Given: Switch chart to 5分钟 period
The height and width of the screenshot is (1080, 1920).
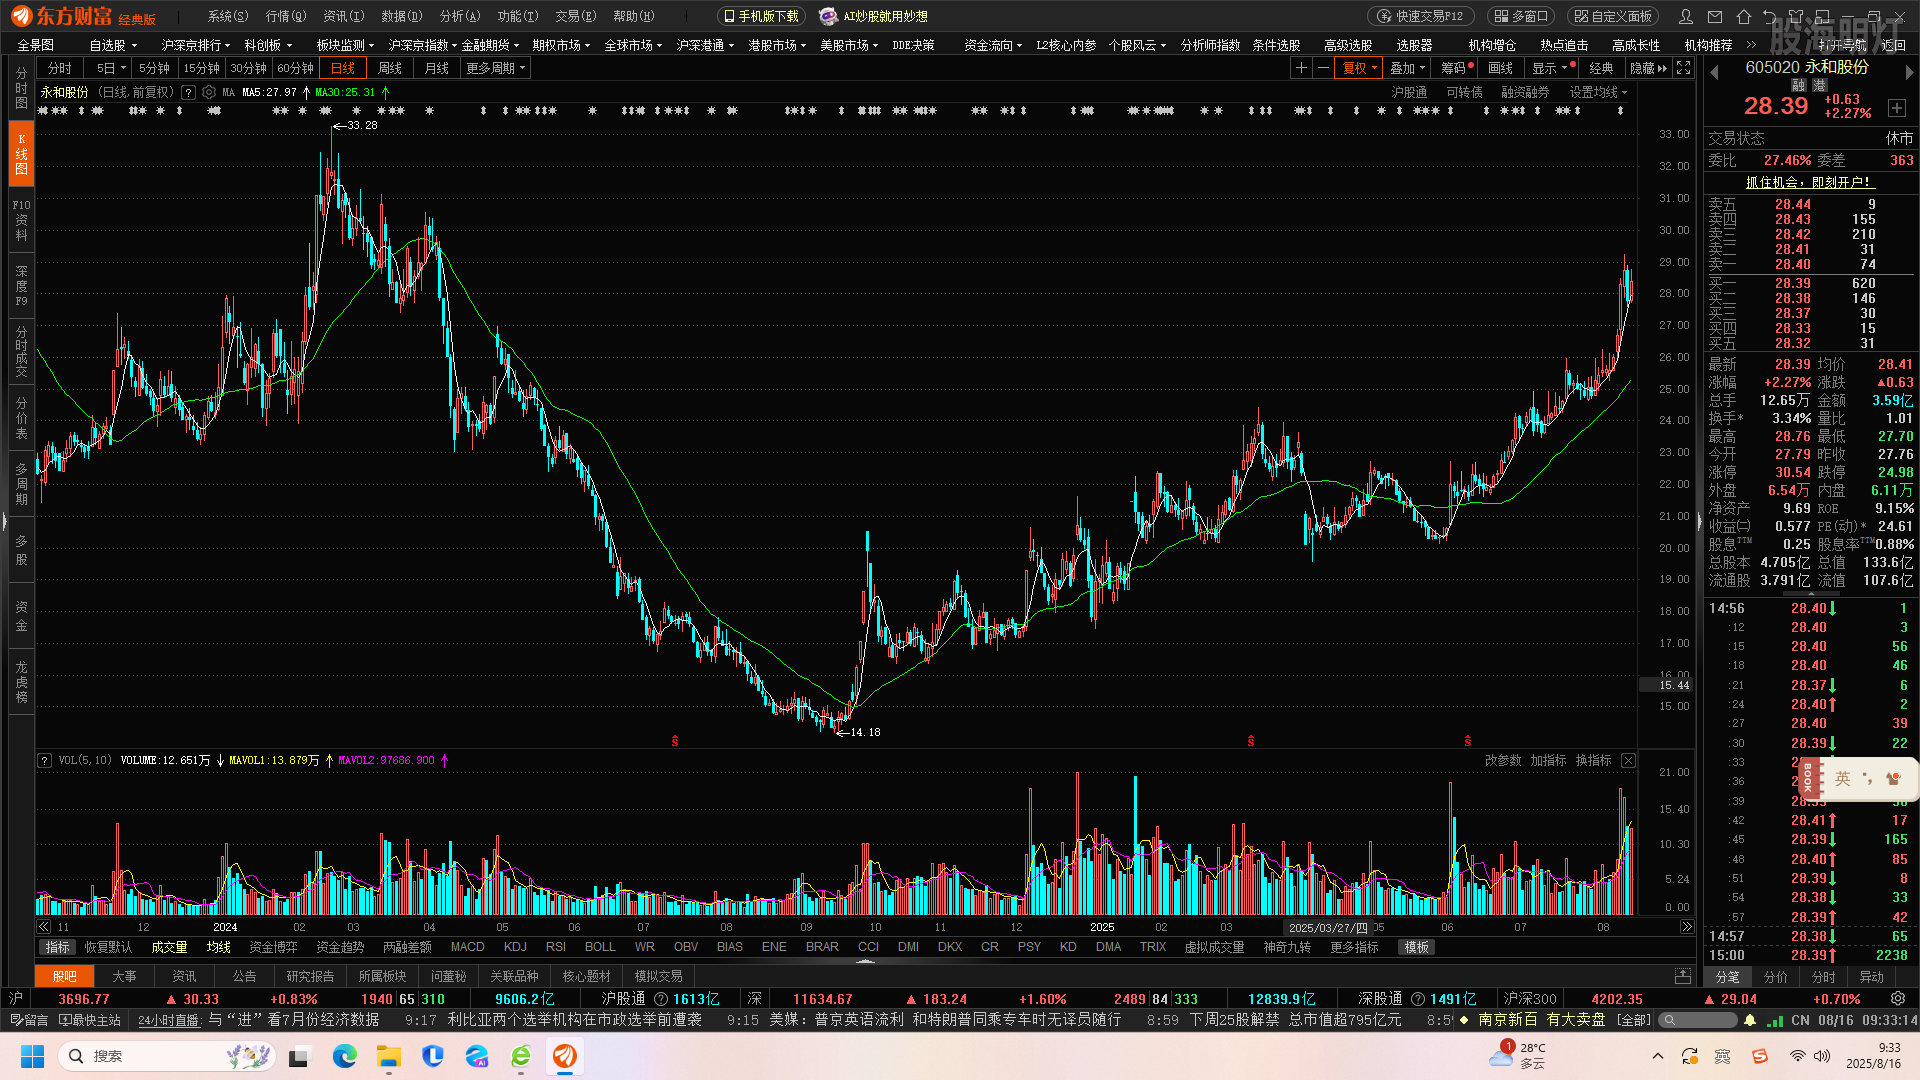Looking at the screenshot, I should [x=154, y=68].
